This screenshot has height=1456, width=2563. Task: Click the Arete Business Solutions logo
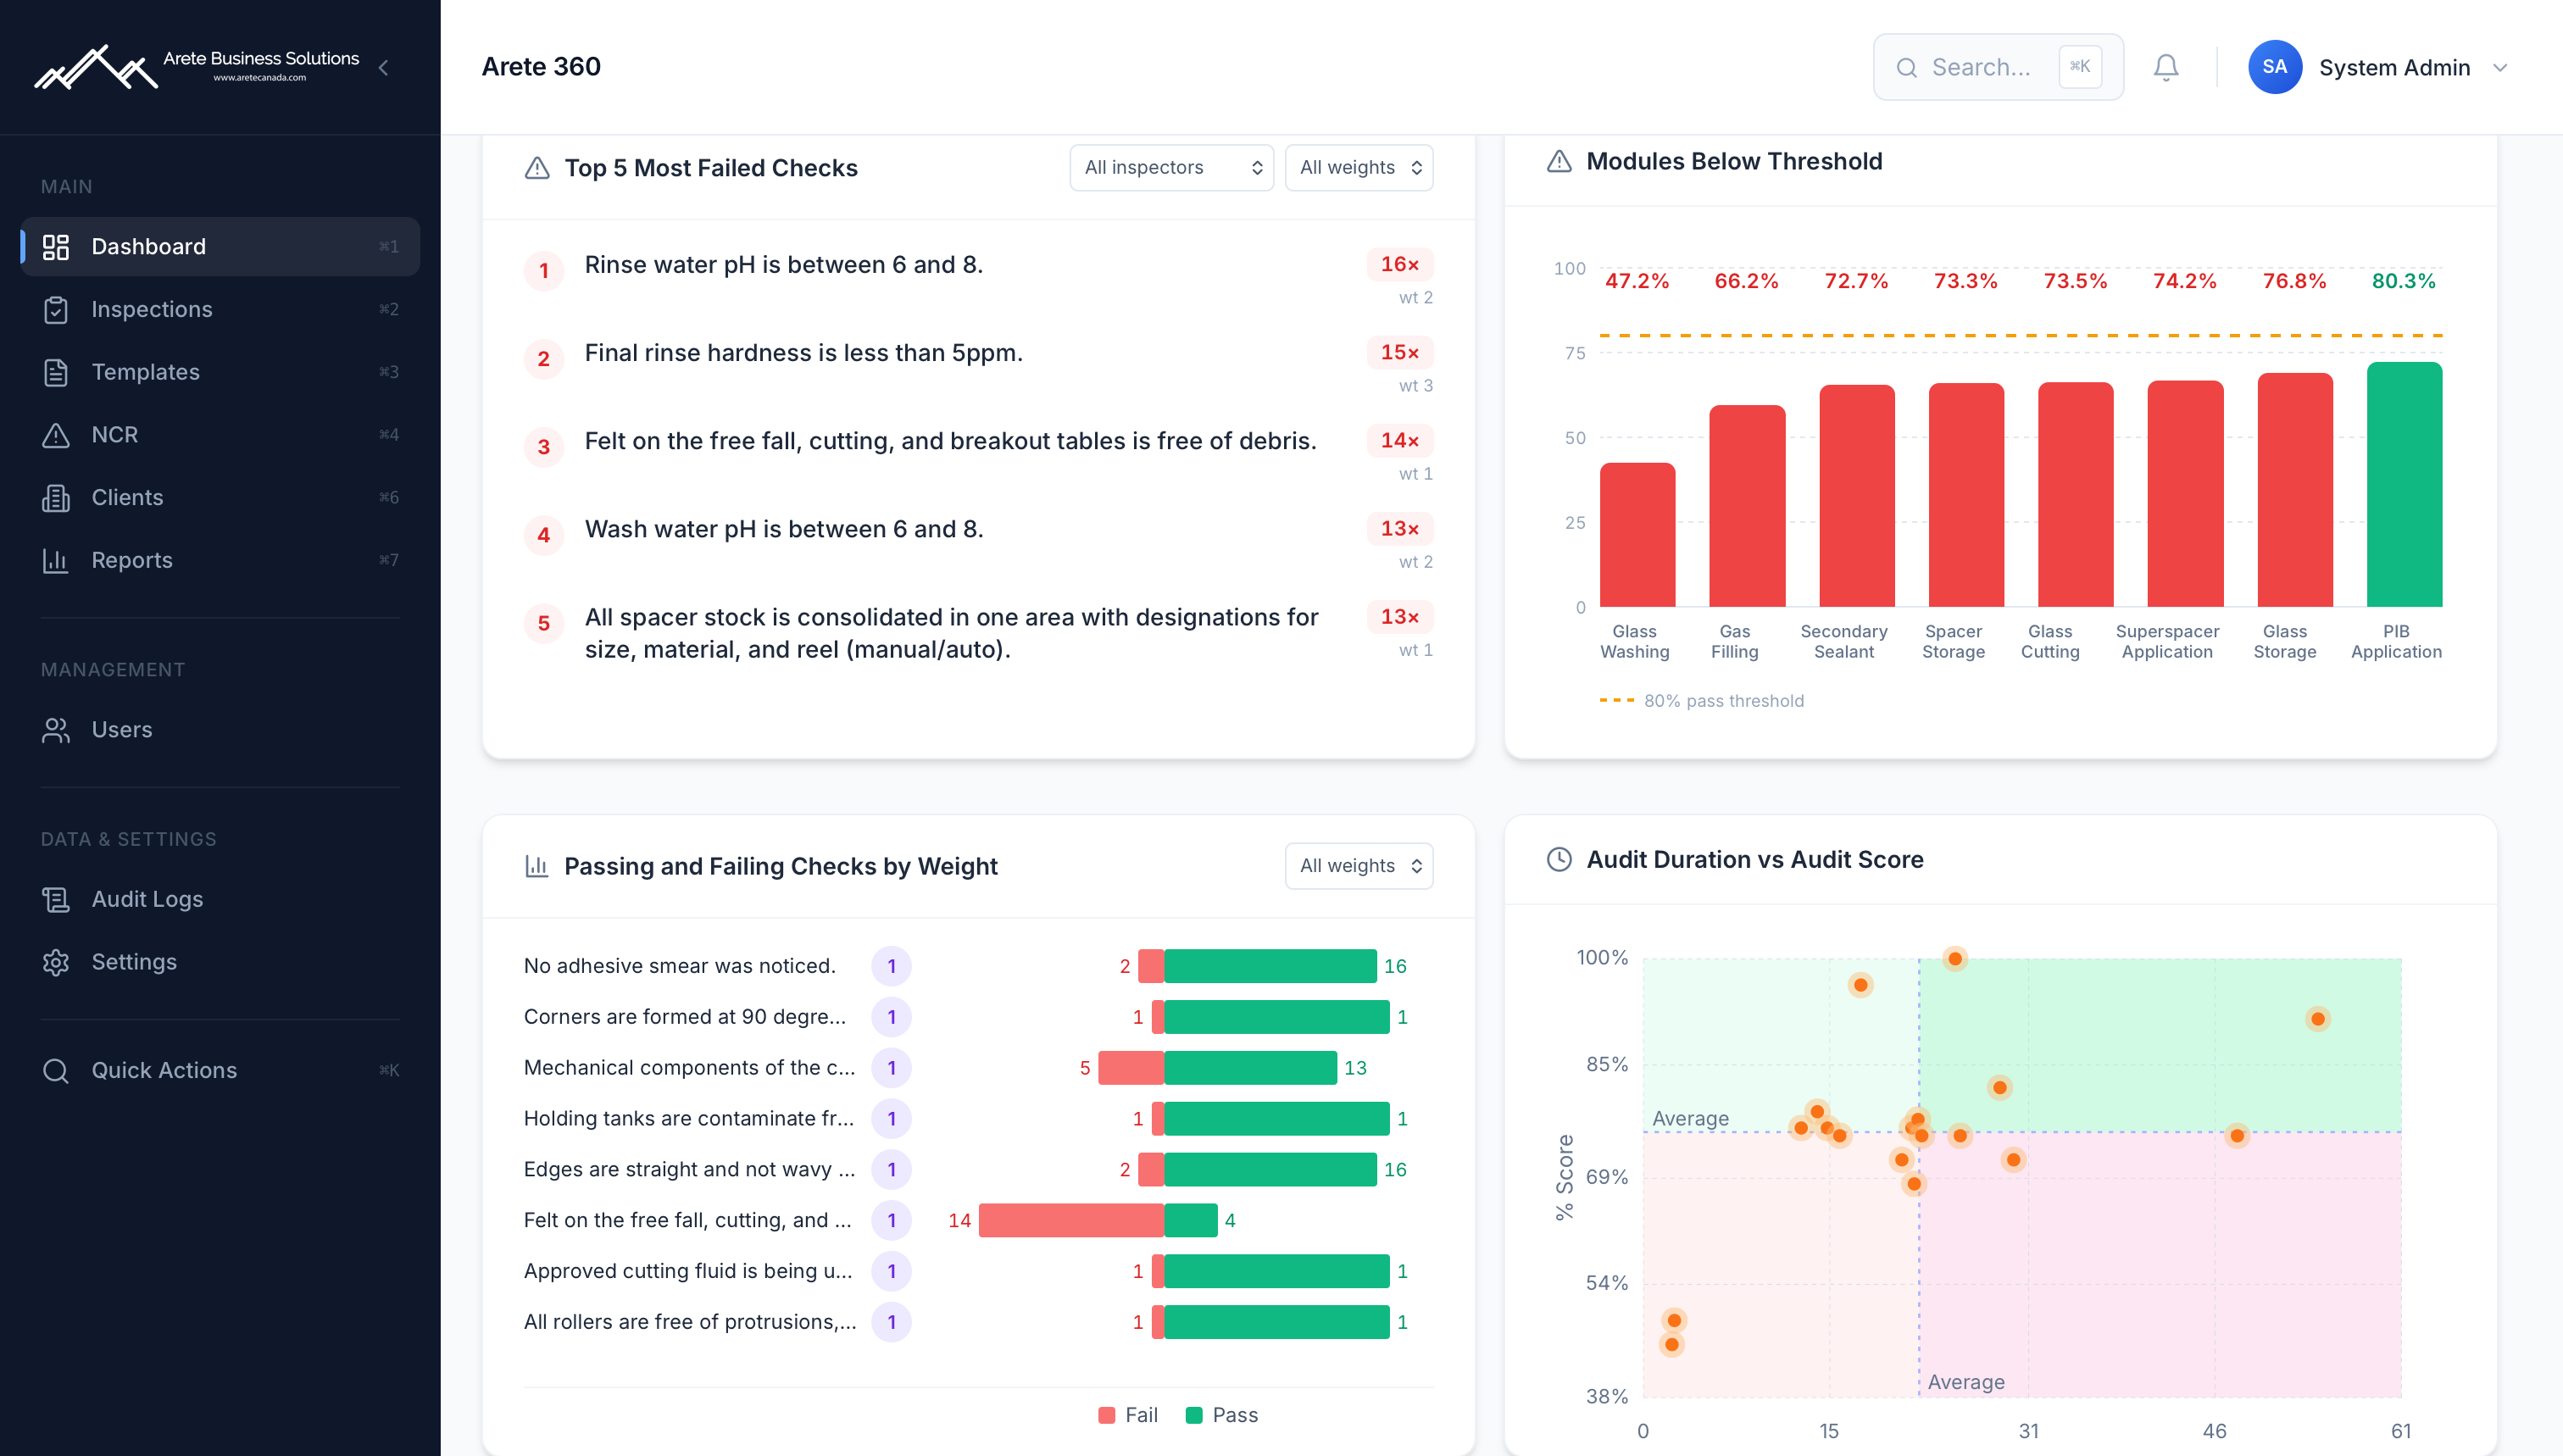pos(197,67)
